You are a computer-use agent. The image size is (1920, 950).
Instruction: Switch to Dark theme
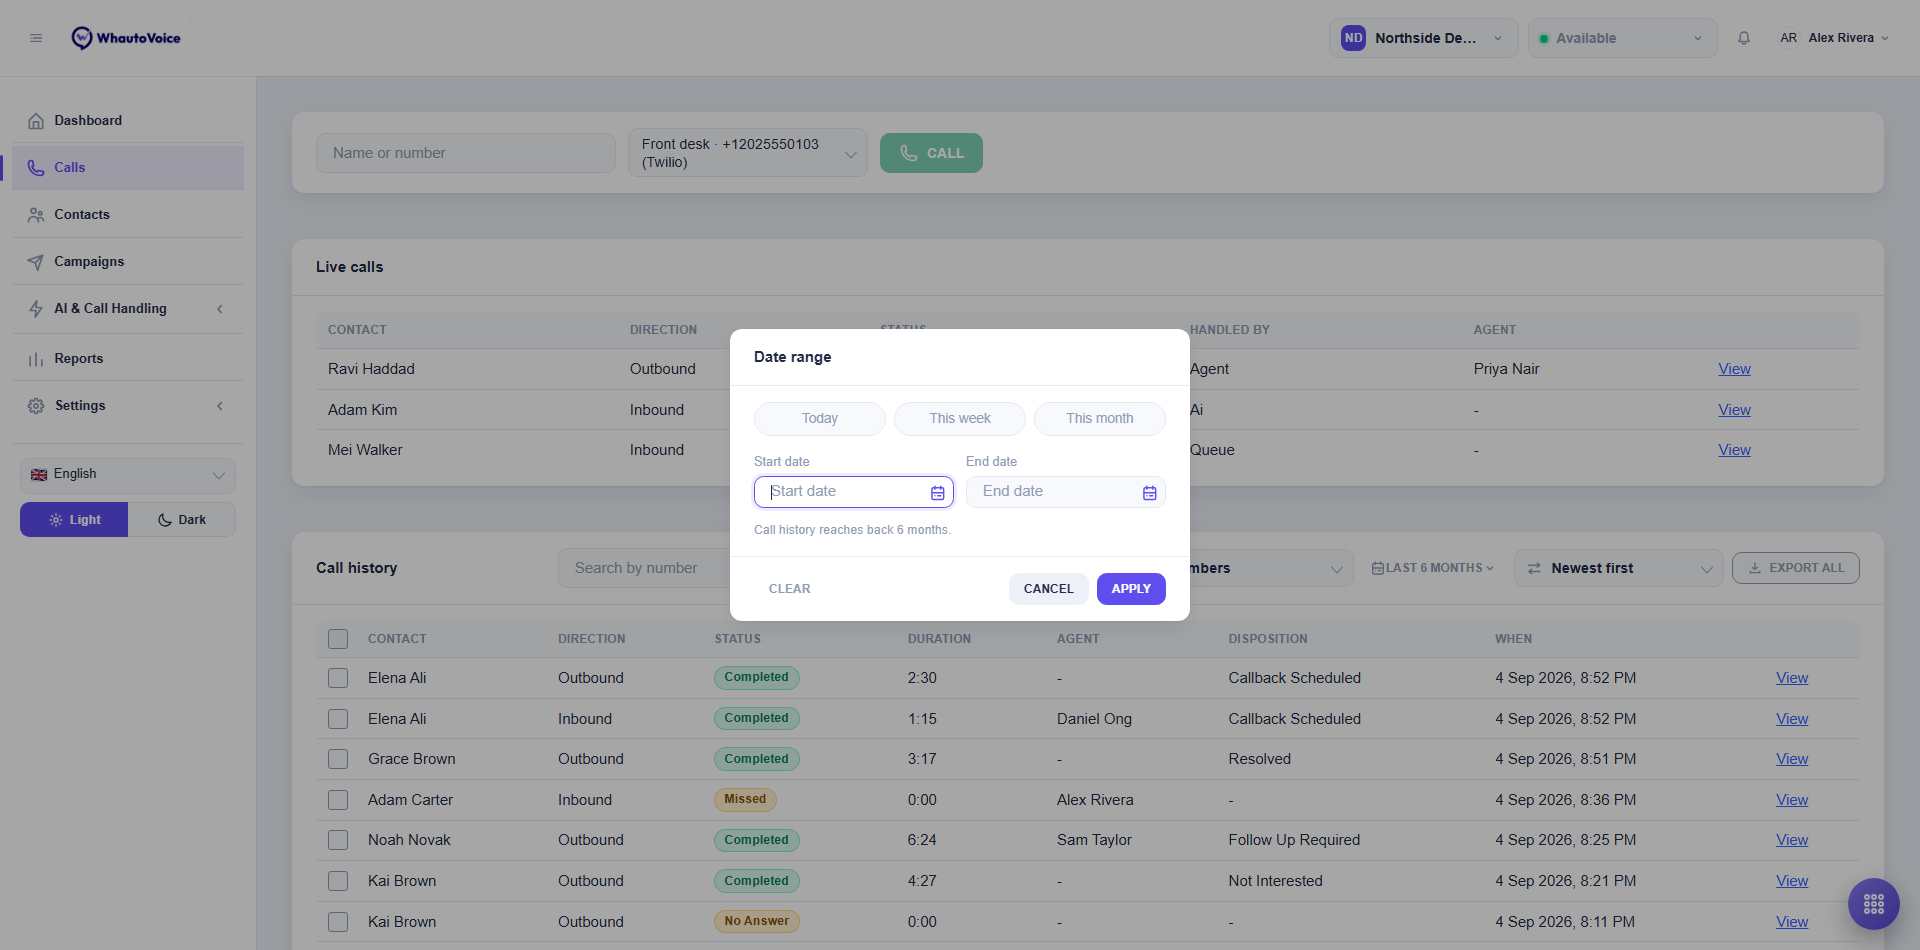click(x=182, y=520)
